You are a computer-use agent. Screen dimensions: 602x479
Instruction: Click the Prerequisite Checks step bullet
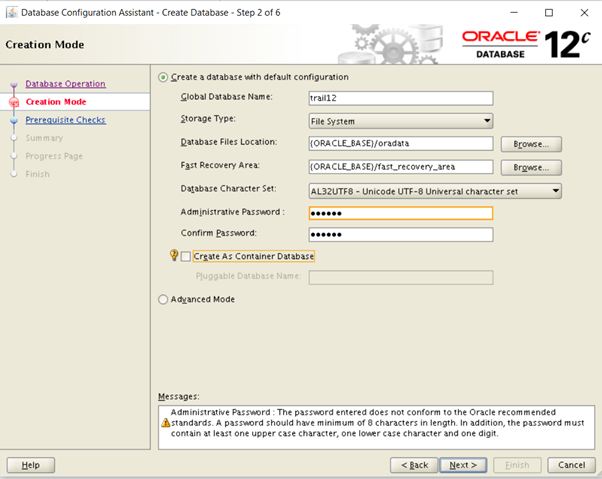(14, 120)
